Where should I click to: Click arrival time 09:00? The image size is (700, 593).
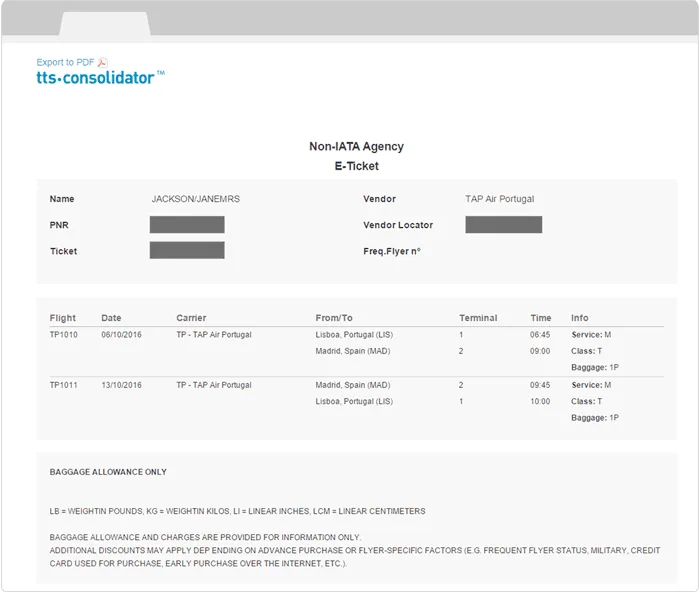540,351
